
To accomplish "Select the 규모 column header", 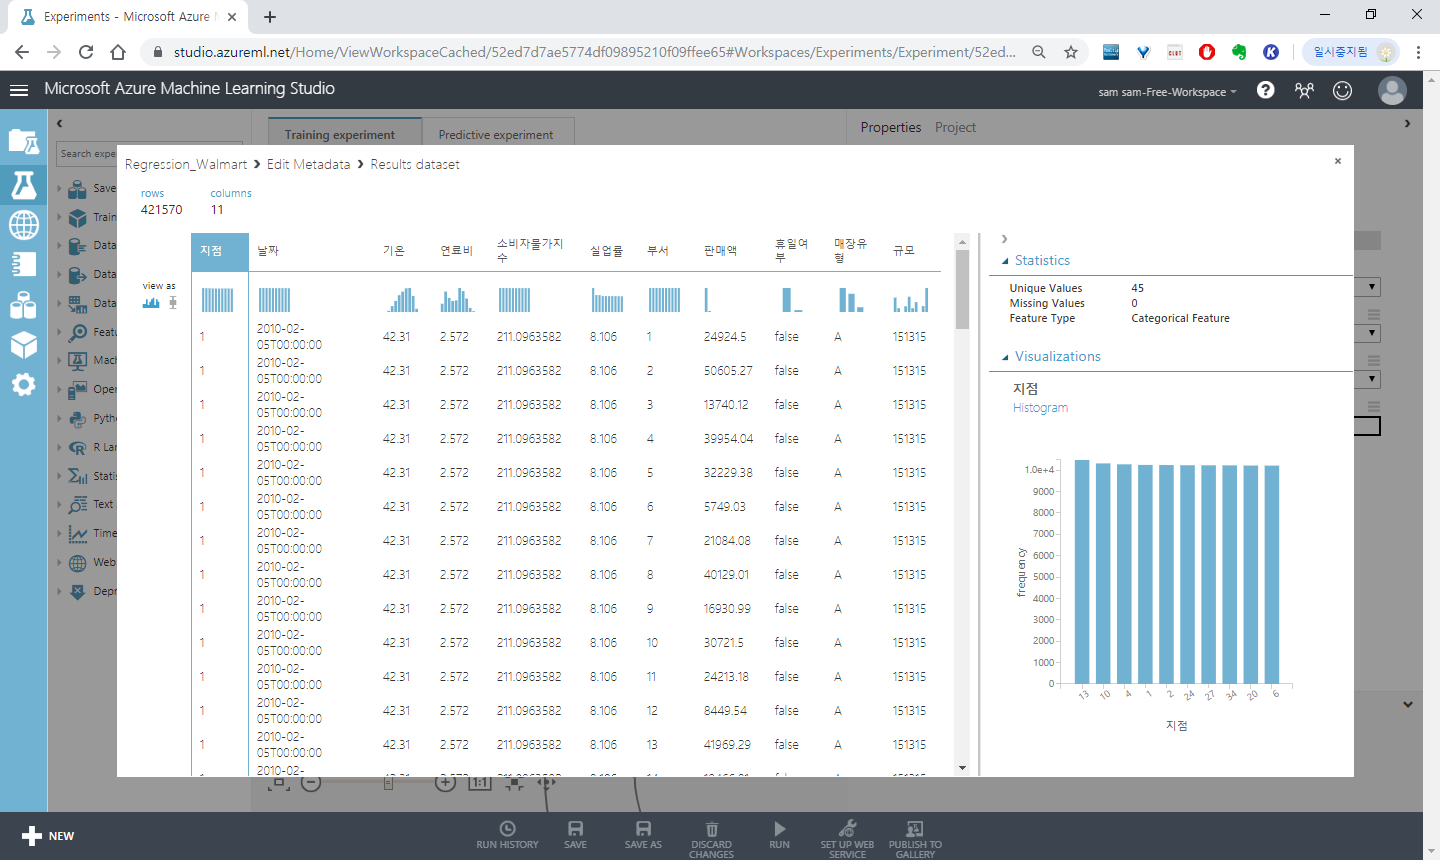I will coord(903,251).
